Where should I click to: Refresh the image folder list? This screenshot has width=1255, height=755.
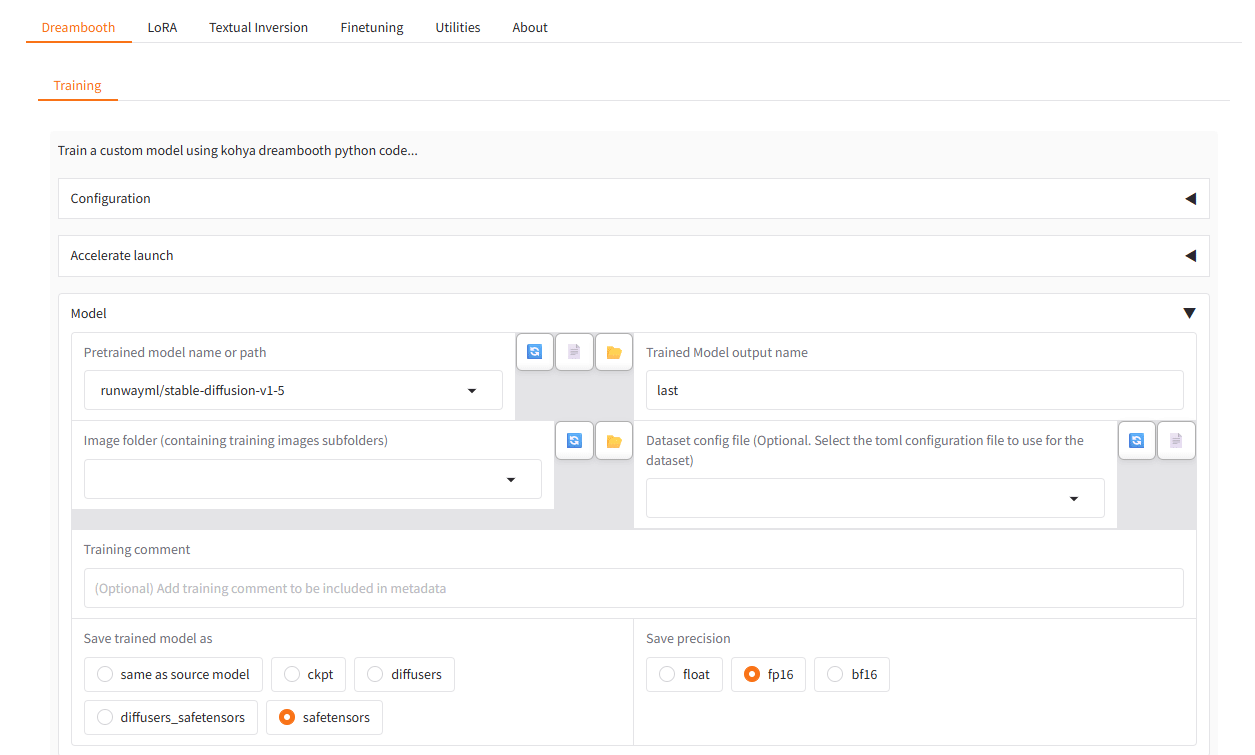[574, 440]
